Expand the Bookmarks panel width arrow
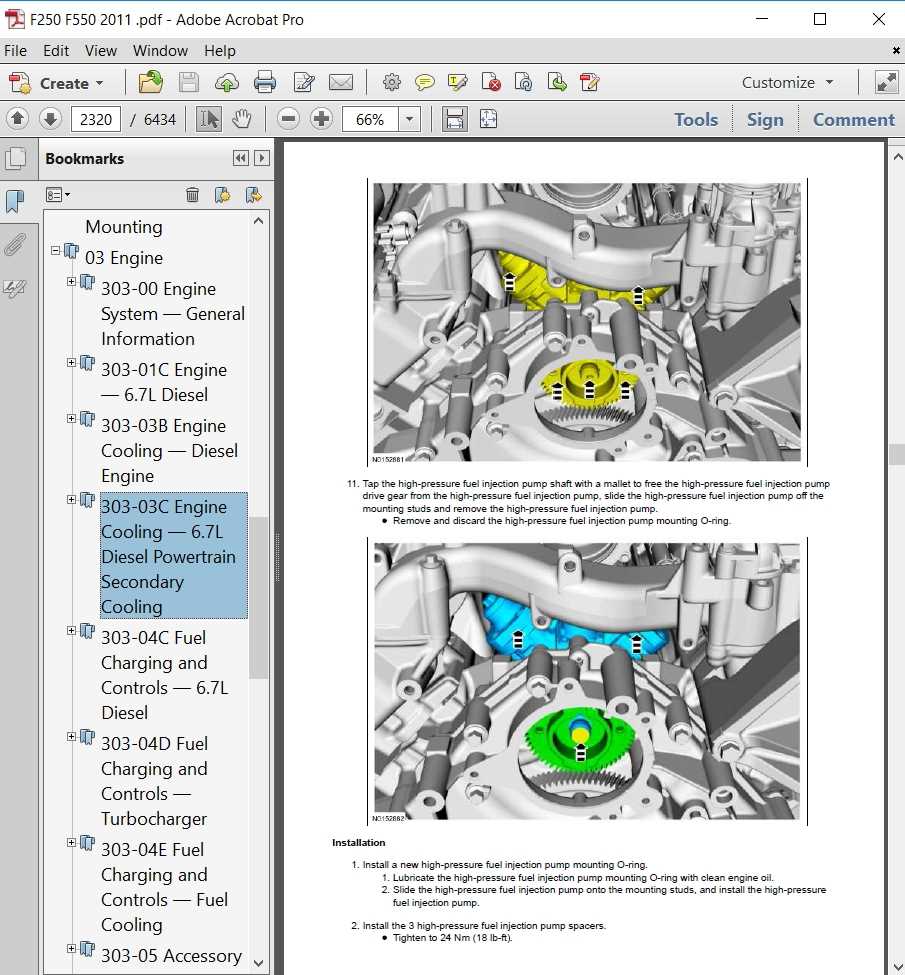 [262, 158]
